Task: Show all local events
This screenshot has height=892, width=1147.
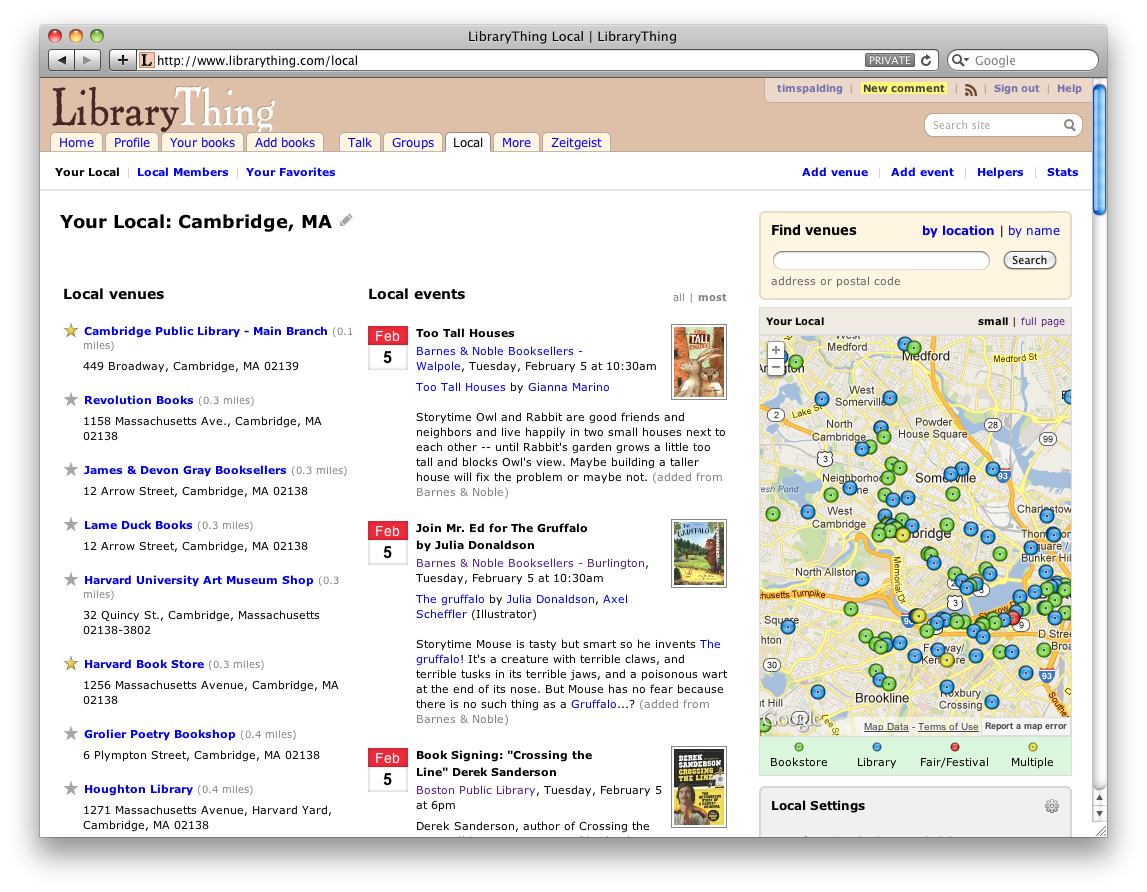Action: [679, 297]
